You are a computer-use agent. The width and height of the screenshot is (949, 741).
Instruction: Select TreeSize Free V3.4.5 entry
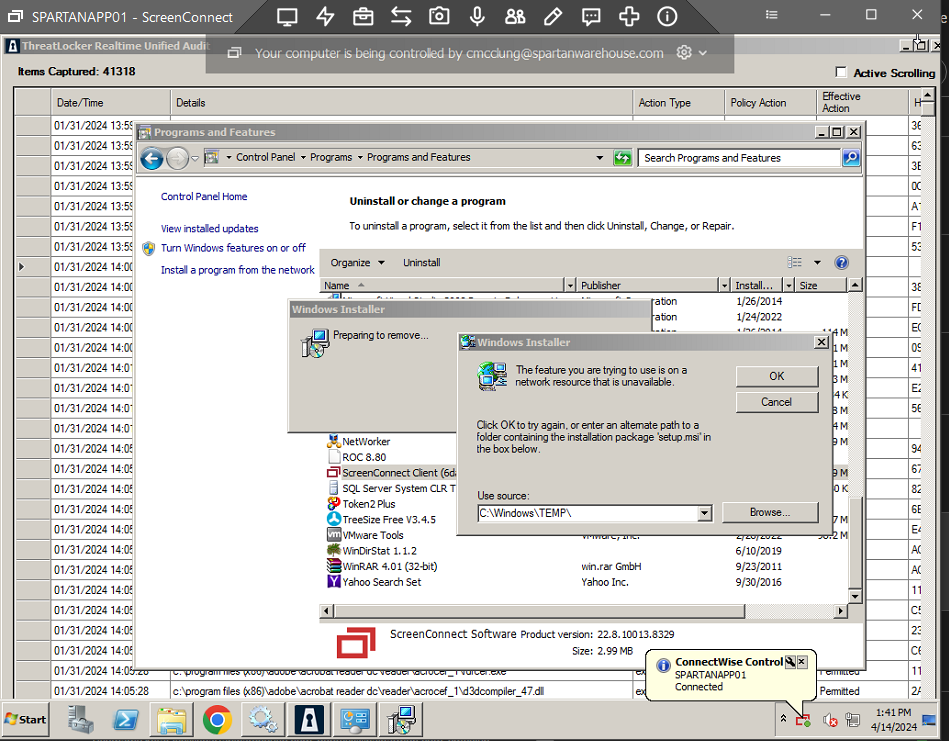(389, 519)
